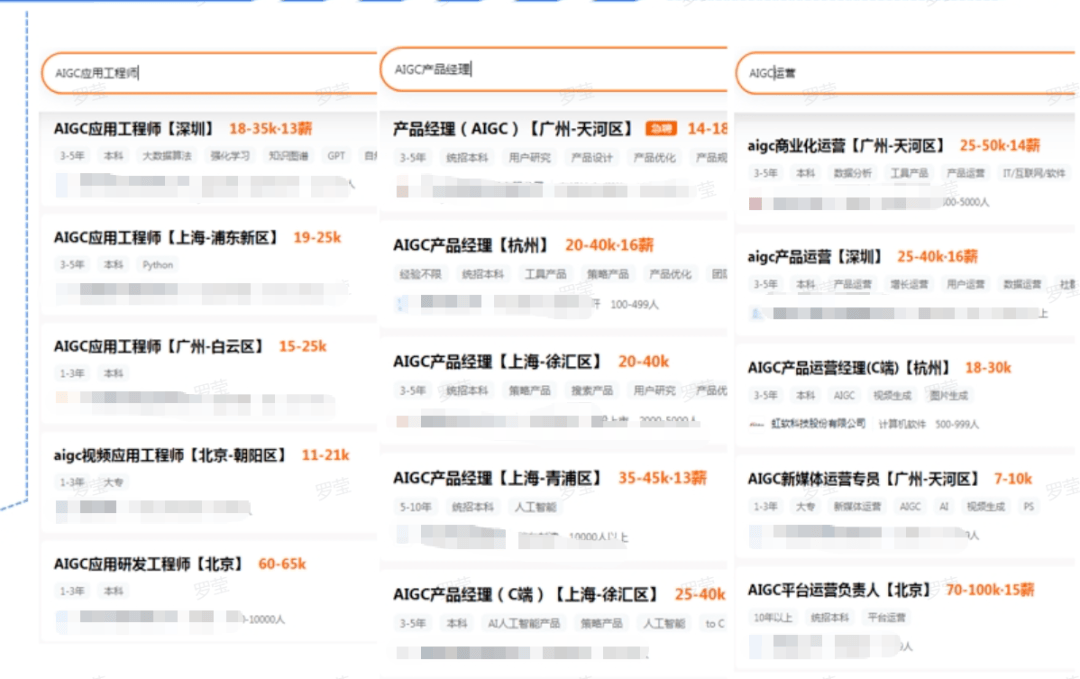Select AIGC新媒体运营专员【广州-天河区】 job title
The image size is (1080, 679).
(x=863, y=479)
